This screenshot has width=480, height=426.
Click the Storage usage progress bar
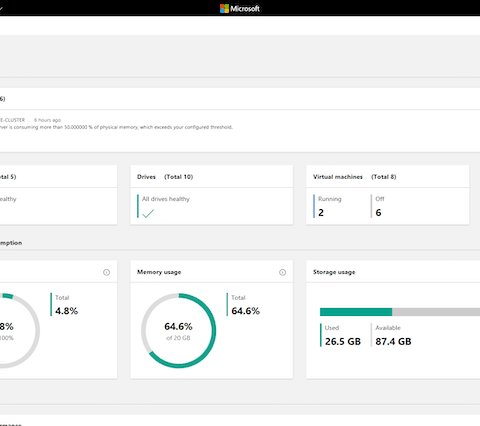pyautogui.click(x=400, y=312)
